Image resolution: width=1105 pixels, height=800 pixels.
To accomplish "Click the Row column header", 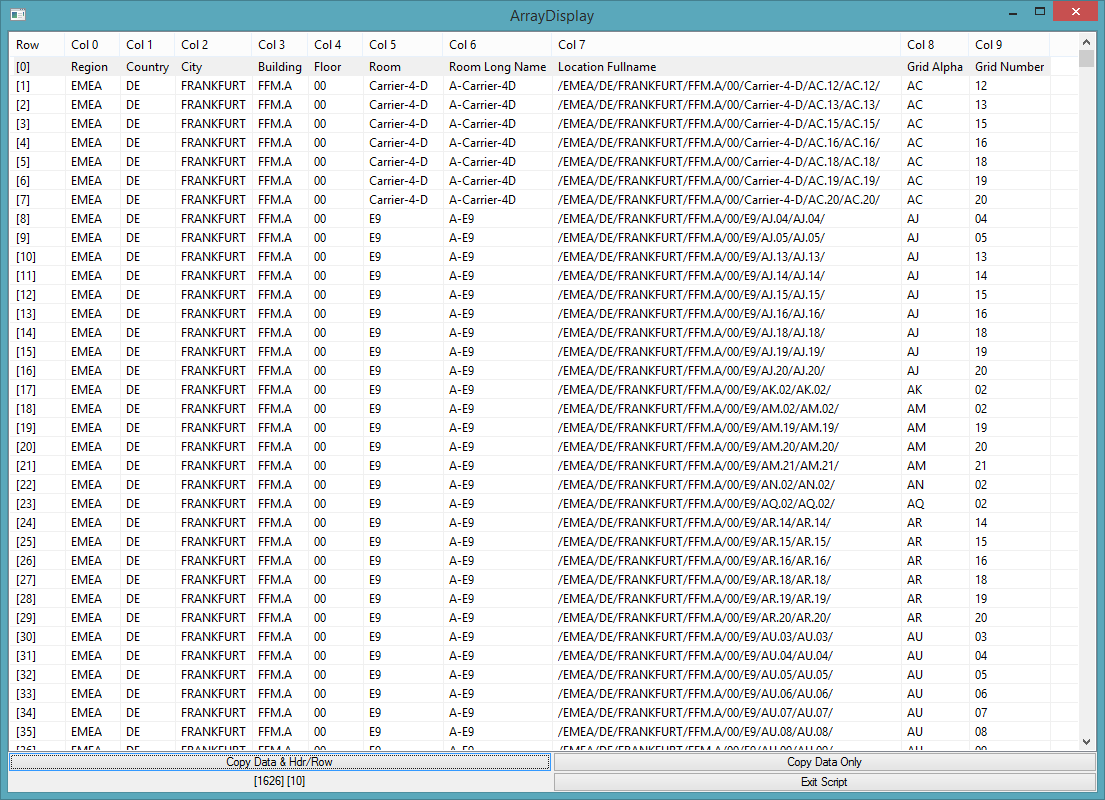I will tap(28, 45).
